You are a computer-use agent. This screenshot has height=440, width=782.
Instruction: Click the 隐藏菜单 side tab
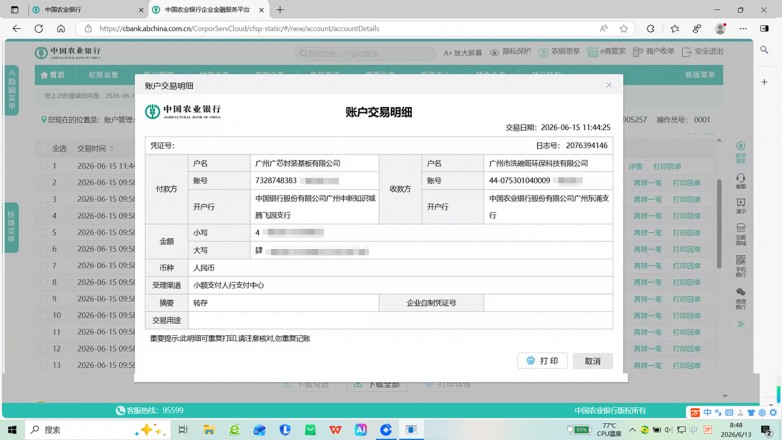tap(11, 90)
